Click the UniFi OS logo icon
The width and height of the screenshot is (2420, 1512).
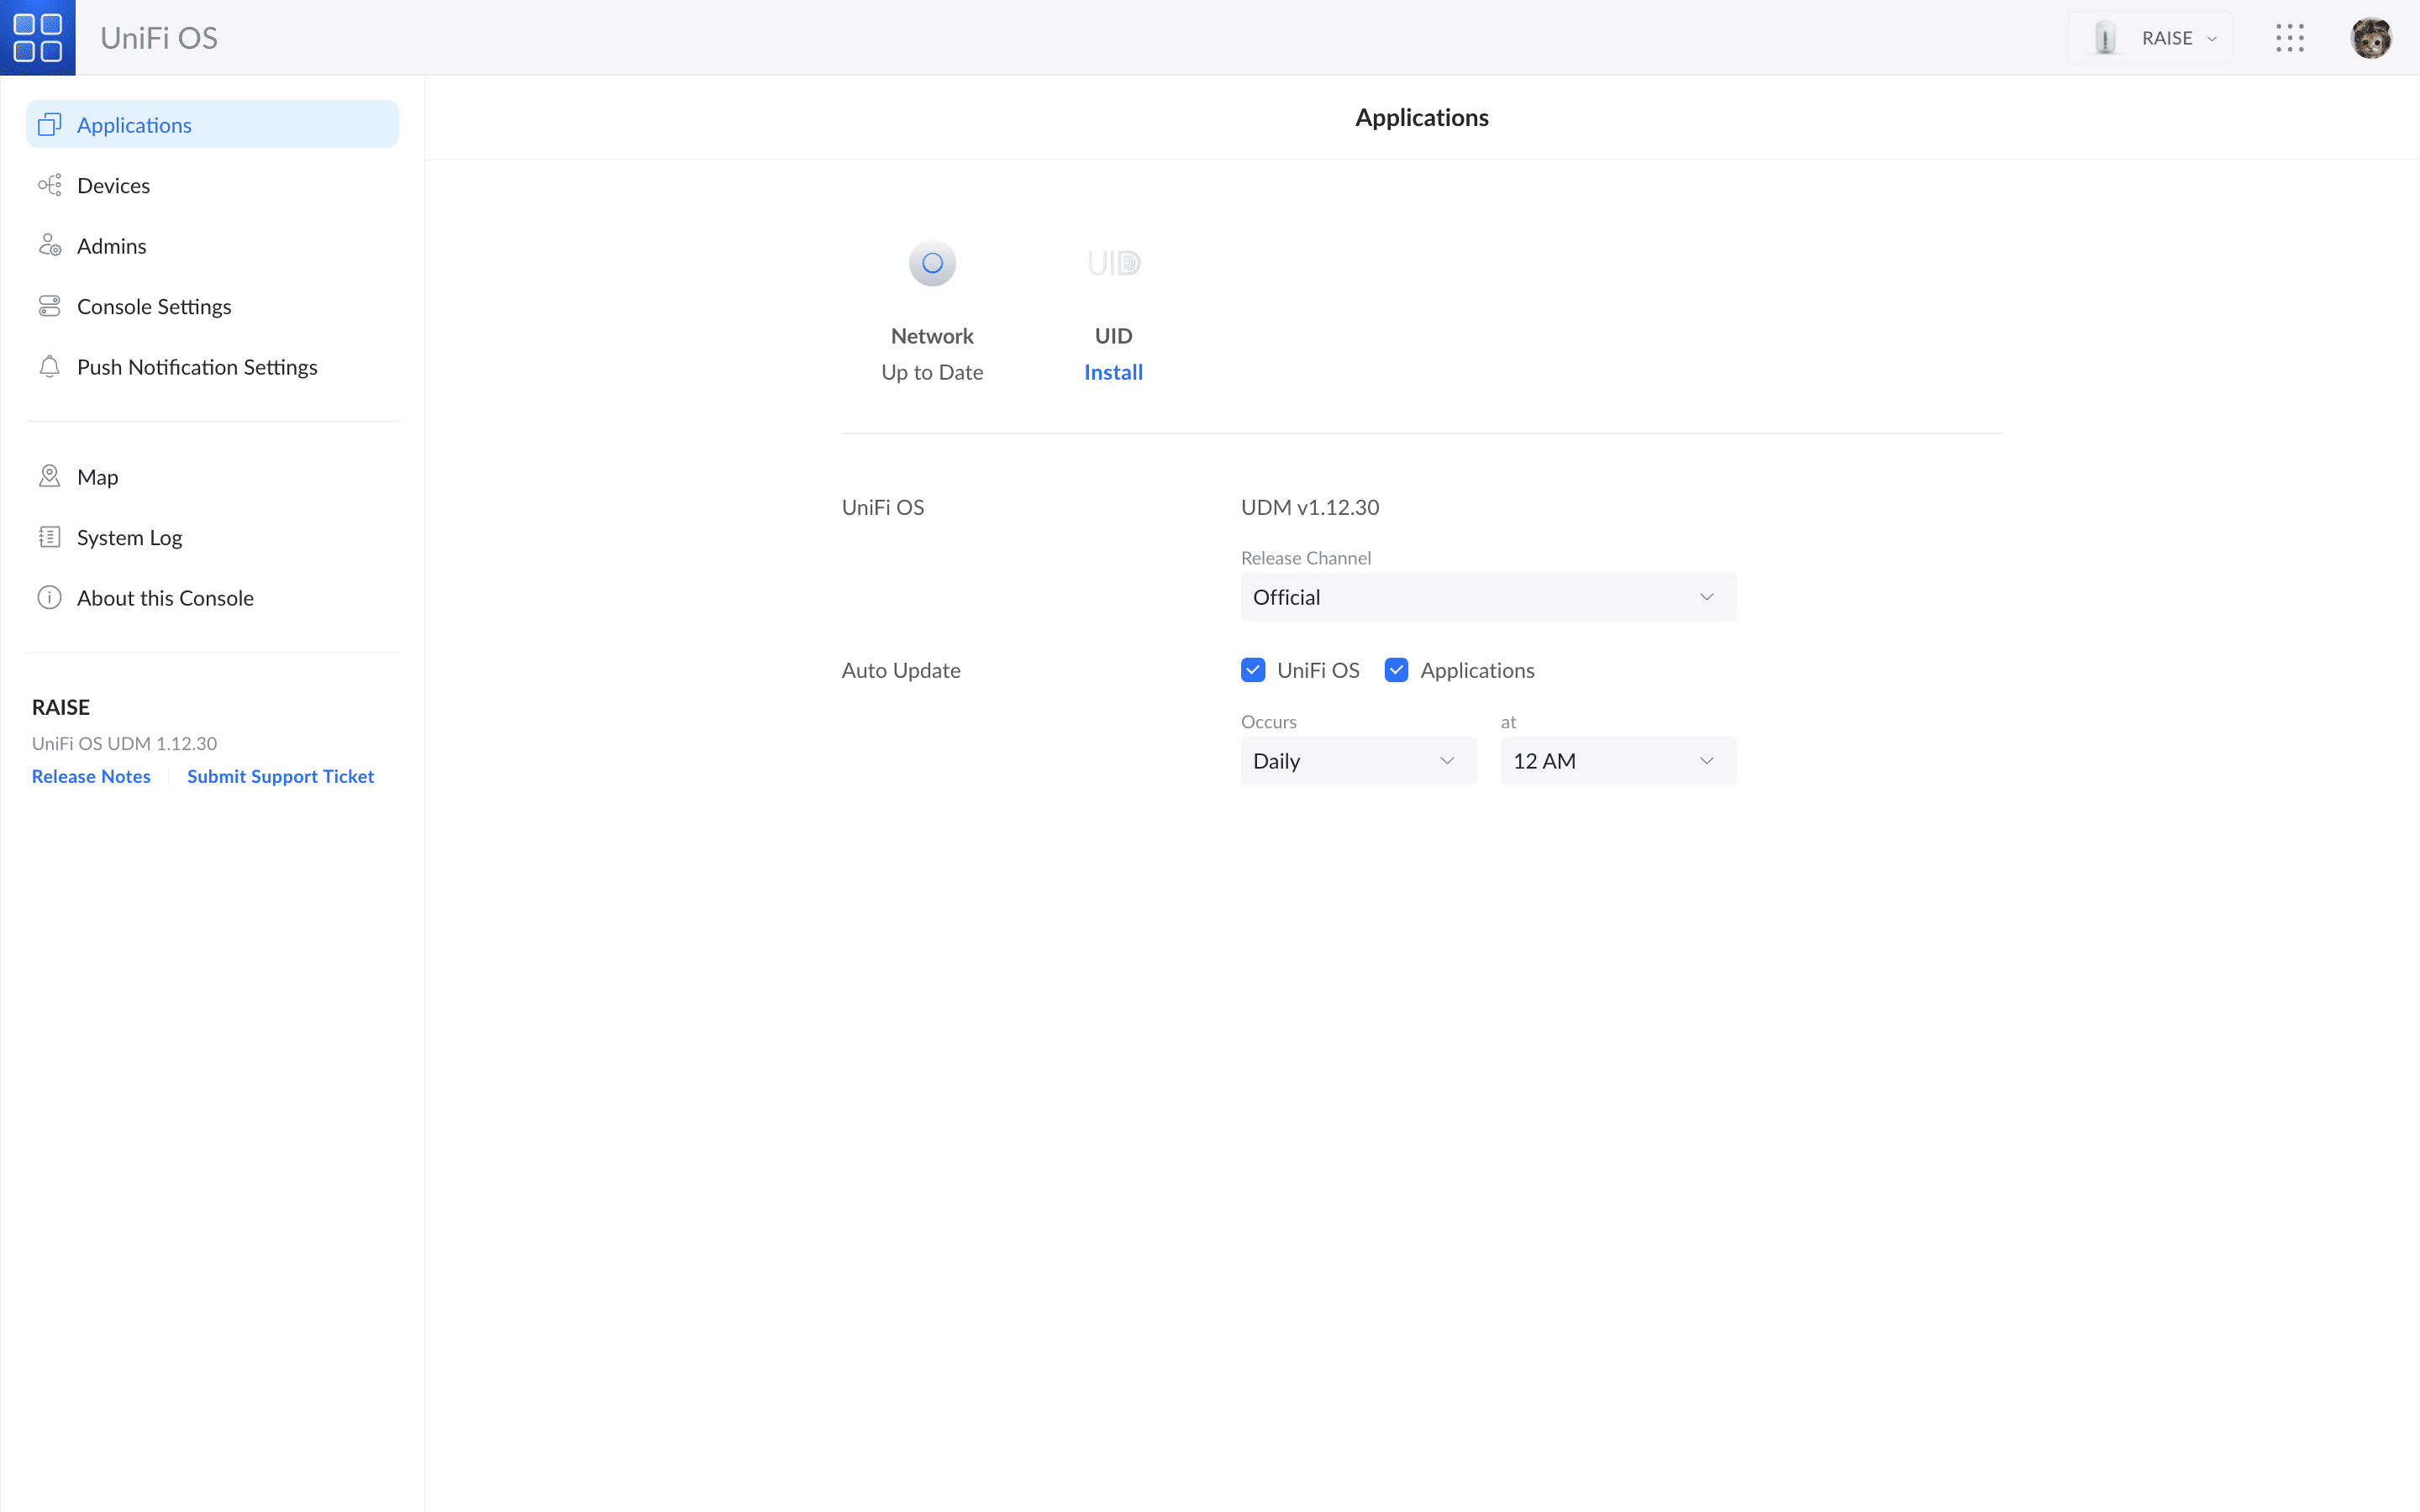[38, 38]
